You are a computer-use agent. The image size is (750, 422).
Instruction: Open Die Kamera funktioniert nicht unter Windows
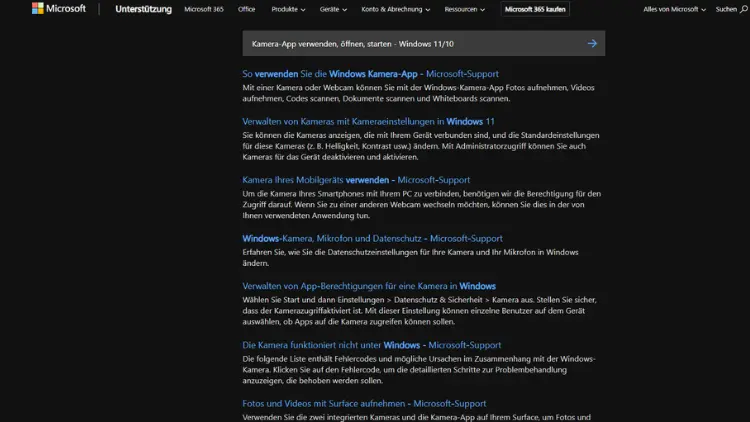[x=372, y=345]
